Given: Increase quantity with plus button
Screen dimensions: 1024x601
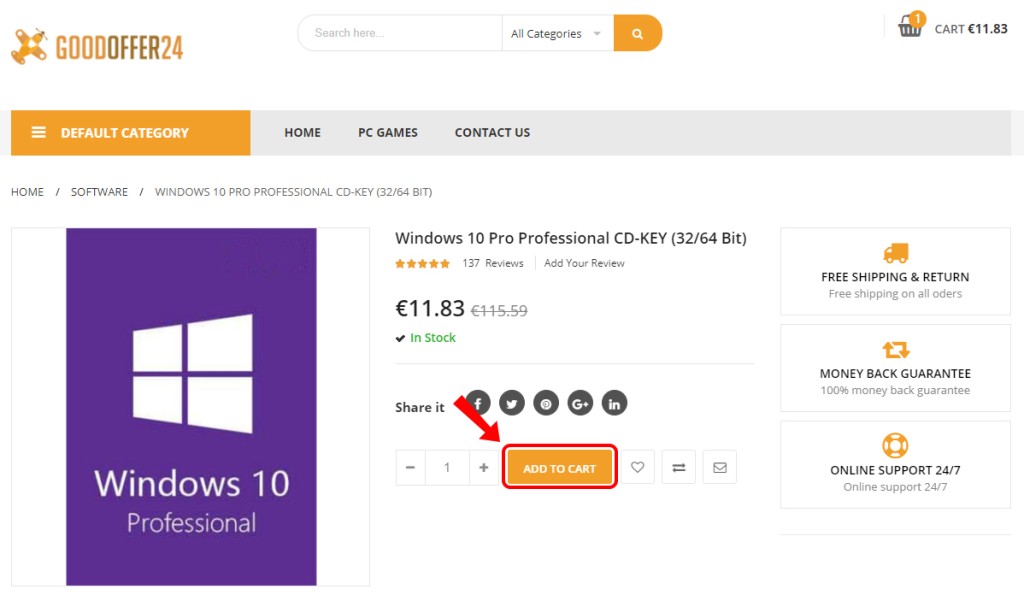Looking at the screenshot, I should point(484,467).
